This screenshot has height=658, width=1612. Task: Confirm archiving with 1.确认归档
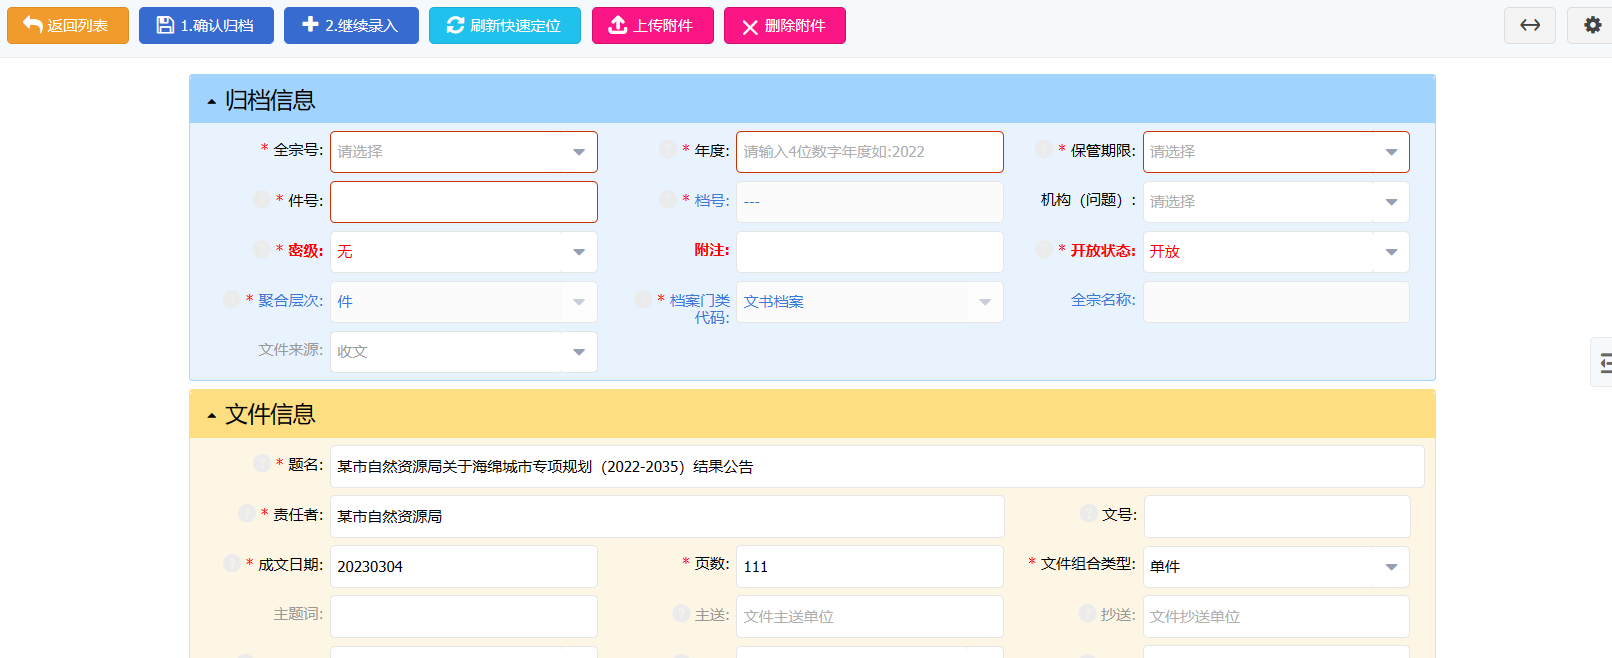[206, 26]
